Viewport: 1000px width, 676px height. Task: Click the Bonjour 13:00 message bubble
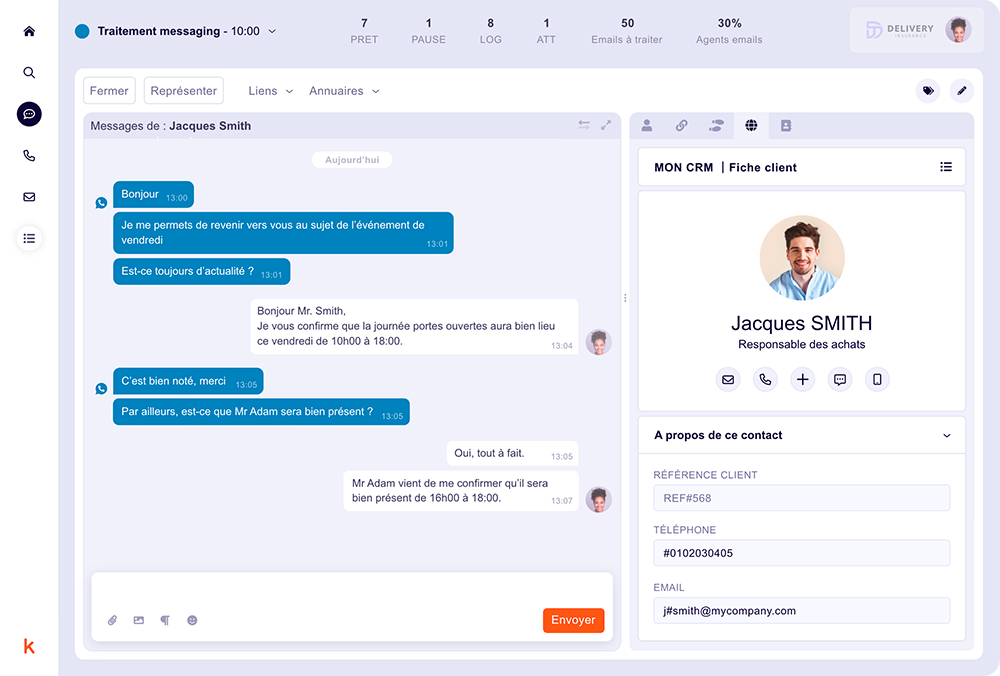154,195
